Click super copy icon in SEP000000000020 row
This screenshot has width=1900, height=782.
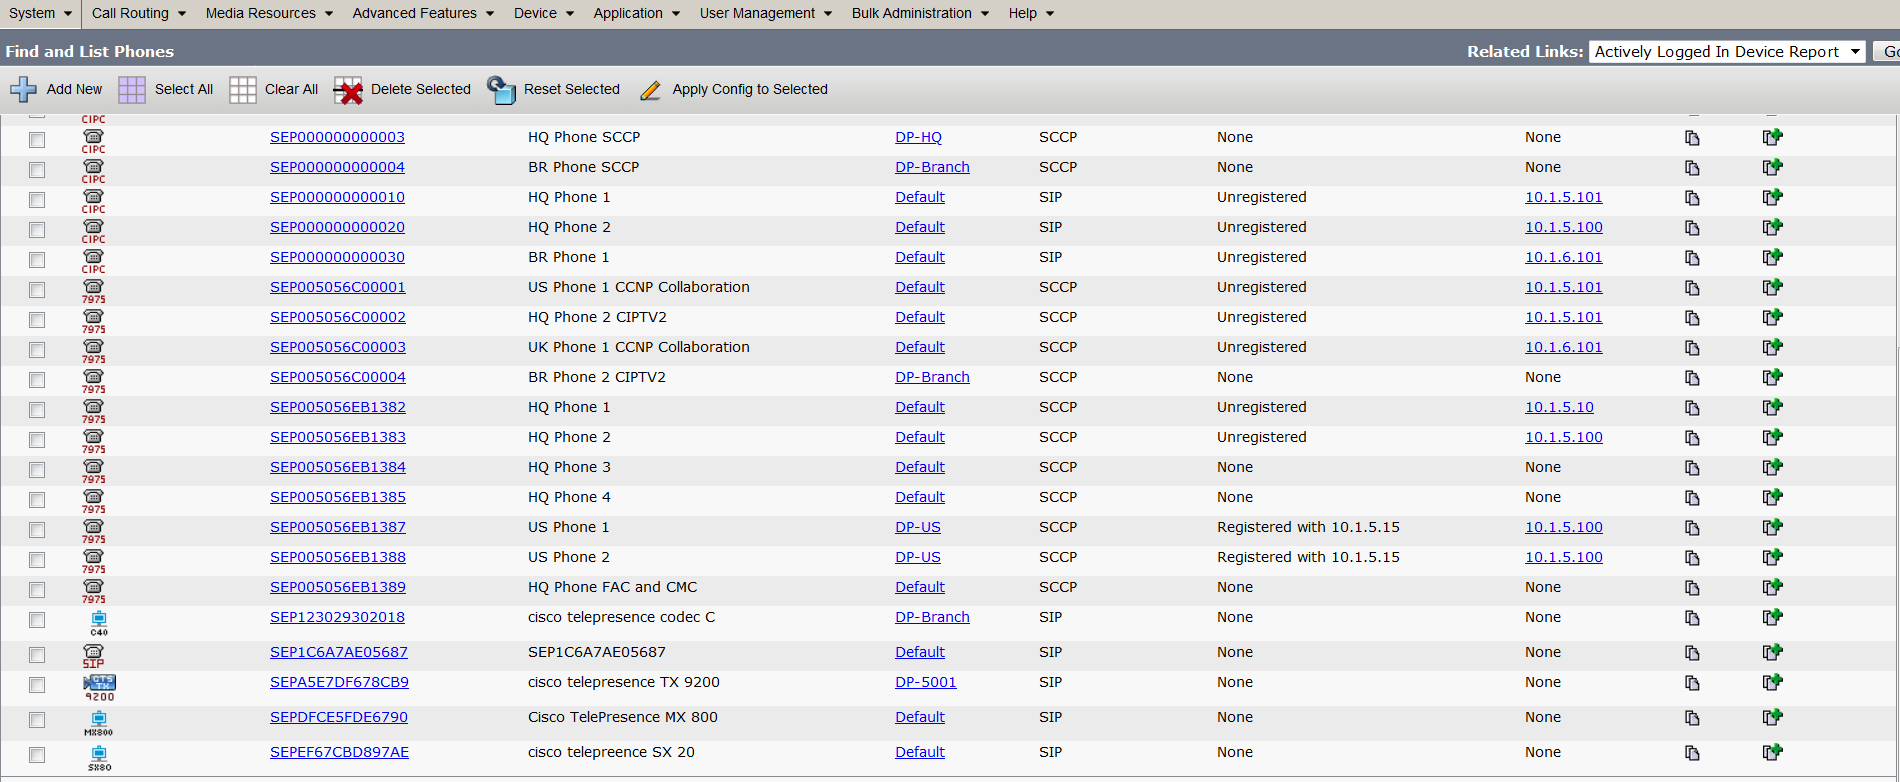coord(1772,227)
